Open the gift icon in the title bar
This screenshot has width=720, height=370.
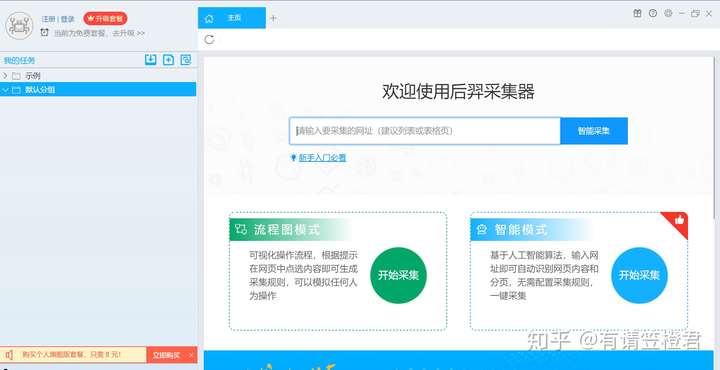tap(637, 13)
